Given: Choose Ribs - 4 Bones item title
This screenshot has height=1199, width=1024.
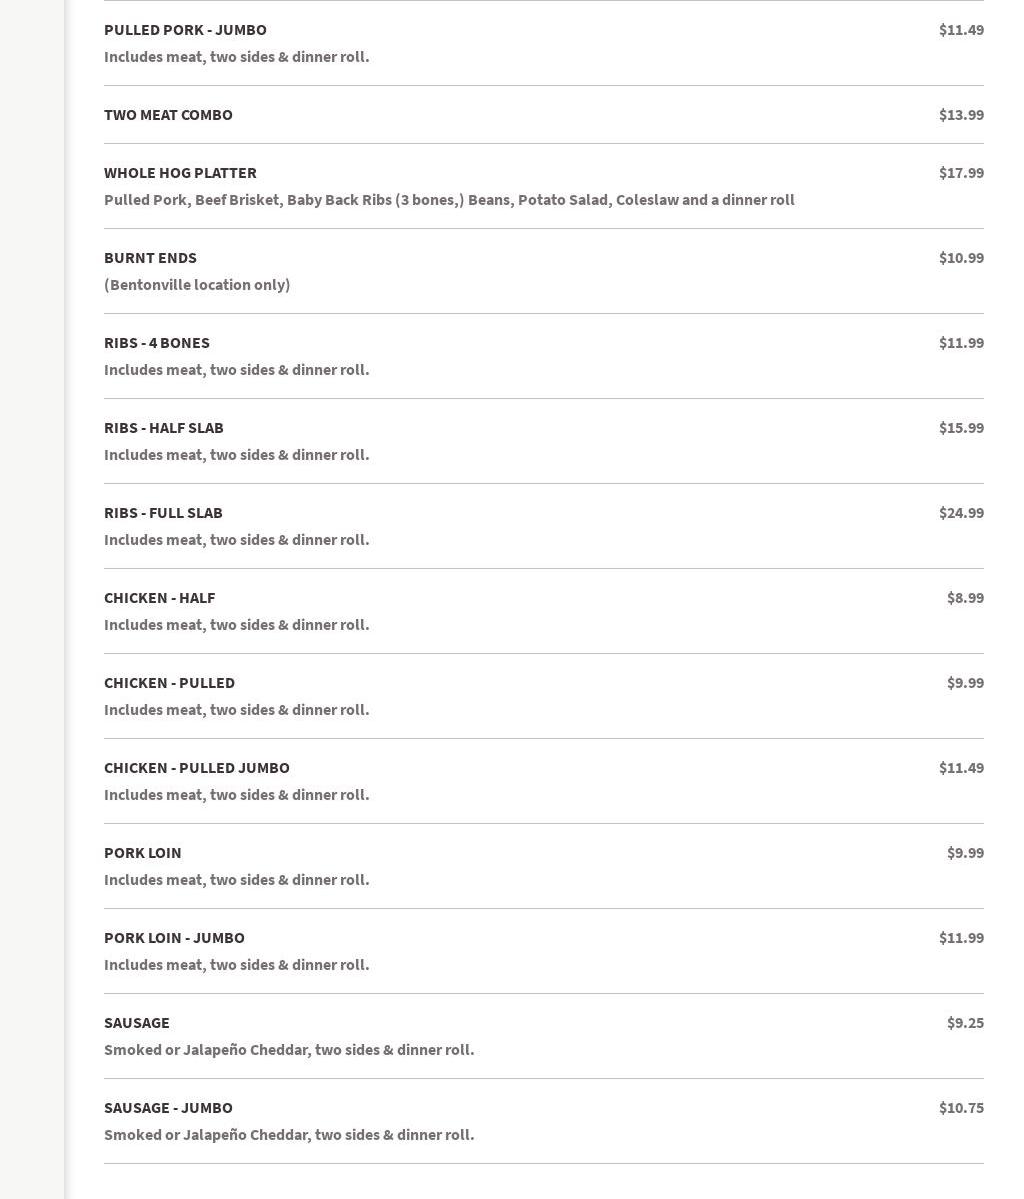Looking at the screenshot, I should coord(157,343).
